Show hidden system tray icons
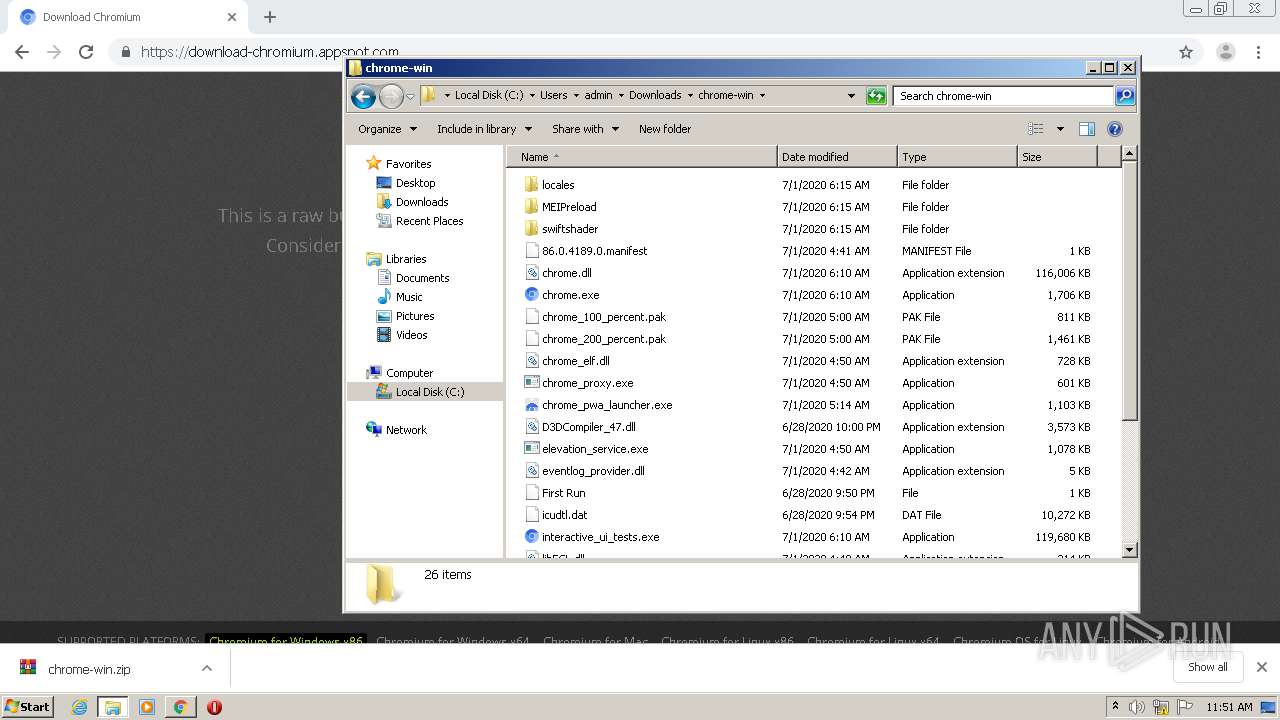The width and height of the screenshot is (1280, 720). point(1115,707)
